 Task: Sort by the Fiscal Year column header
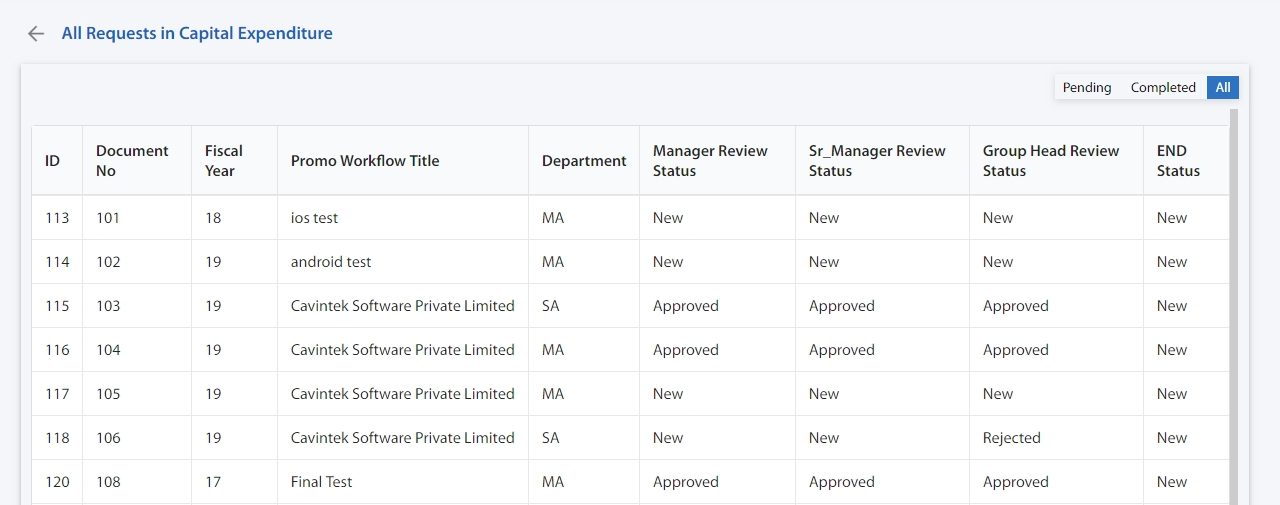point(224,161)
